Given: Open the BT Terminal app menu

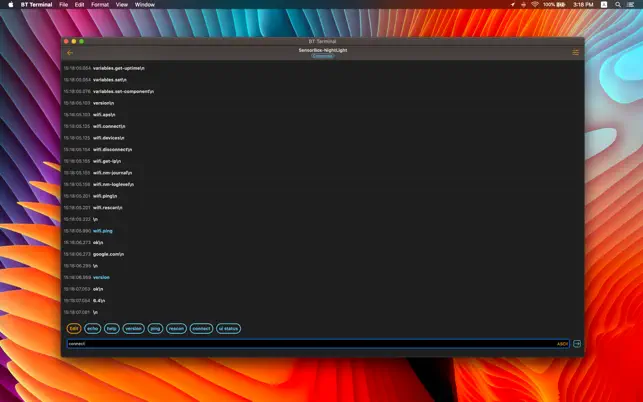Looking at the screenshot, I should [x=36, y=5].
